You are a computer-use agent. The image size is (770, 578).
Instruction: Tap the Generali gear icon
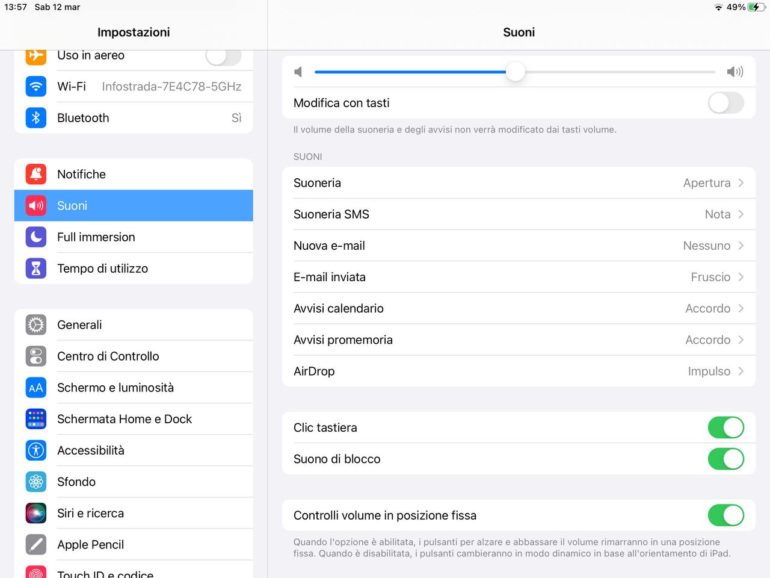point(36,325)
